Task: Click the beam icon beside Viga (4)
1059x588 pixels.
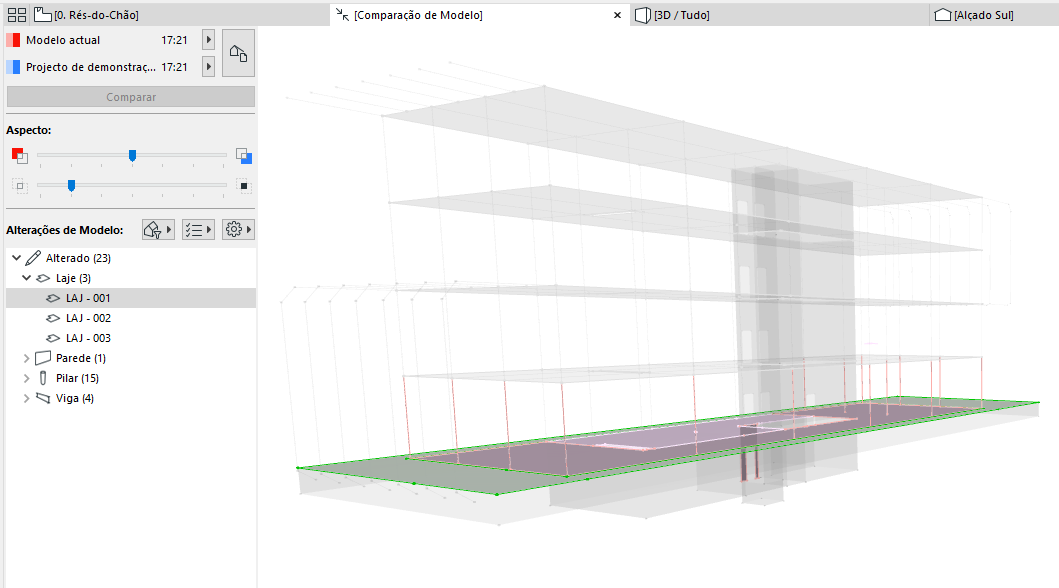Action: (43, 398)
